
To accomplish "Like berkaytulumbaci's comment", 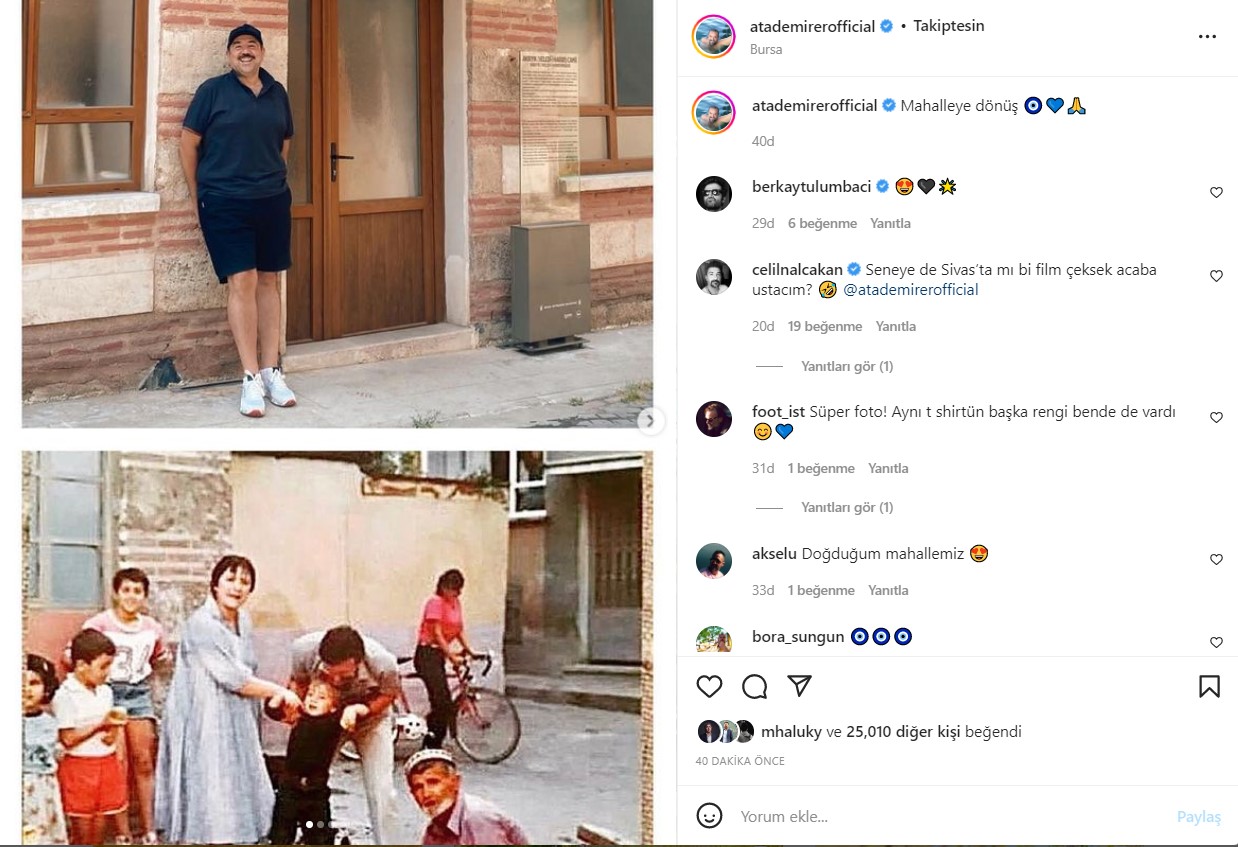I will pyautogui.click(x=1216, y=193).
